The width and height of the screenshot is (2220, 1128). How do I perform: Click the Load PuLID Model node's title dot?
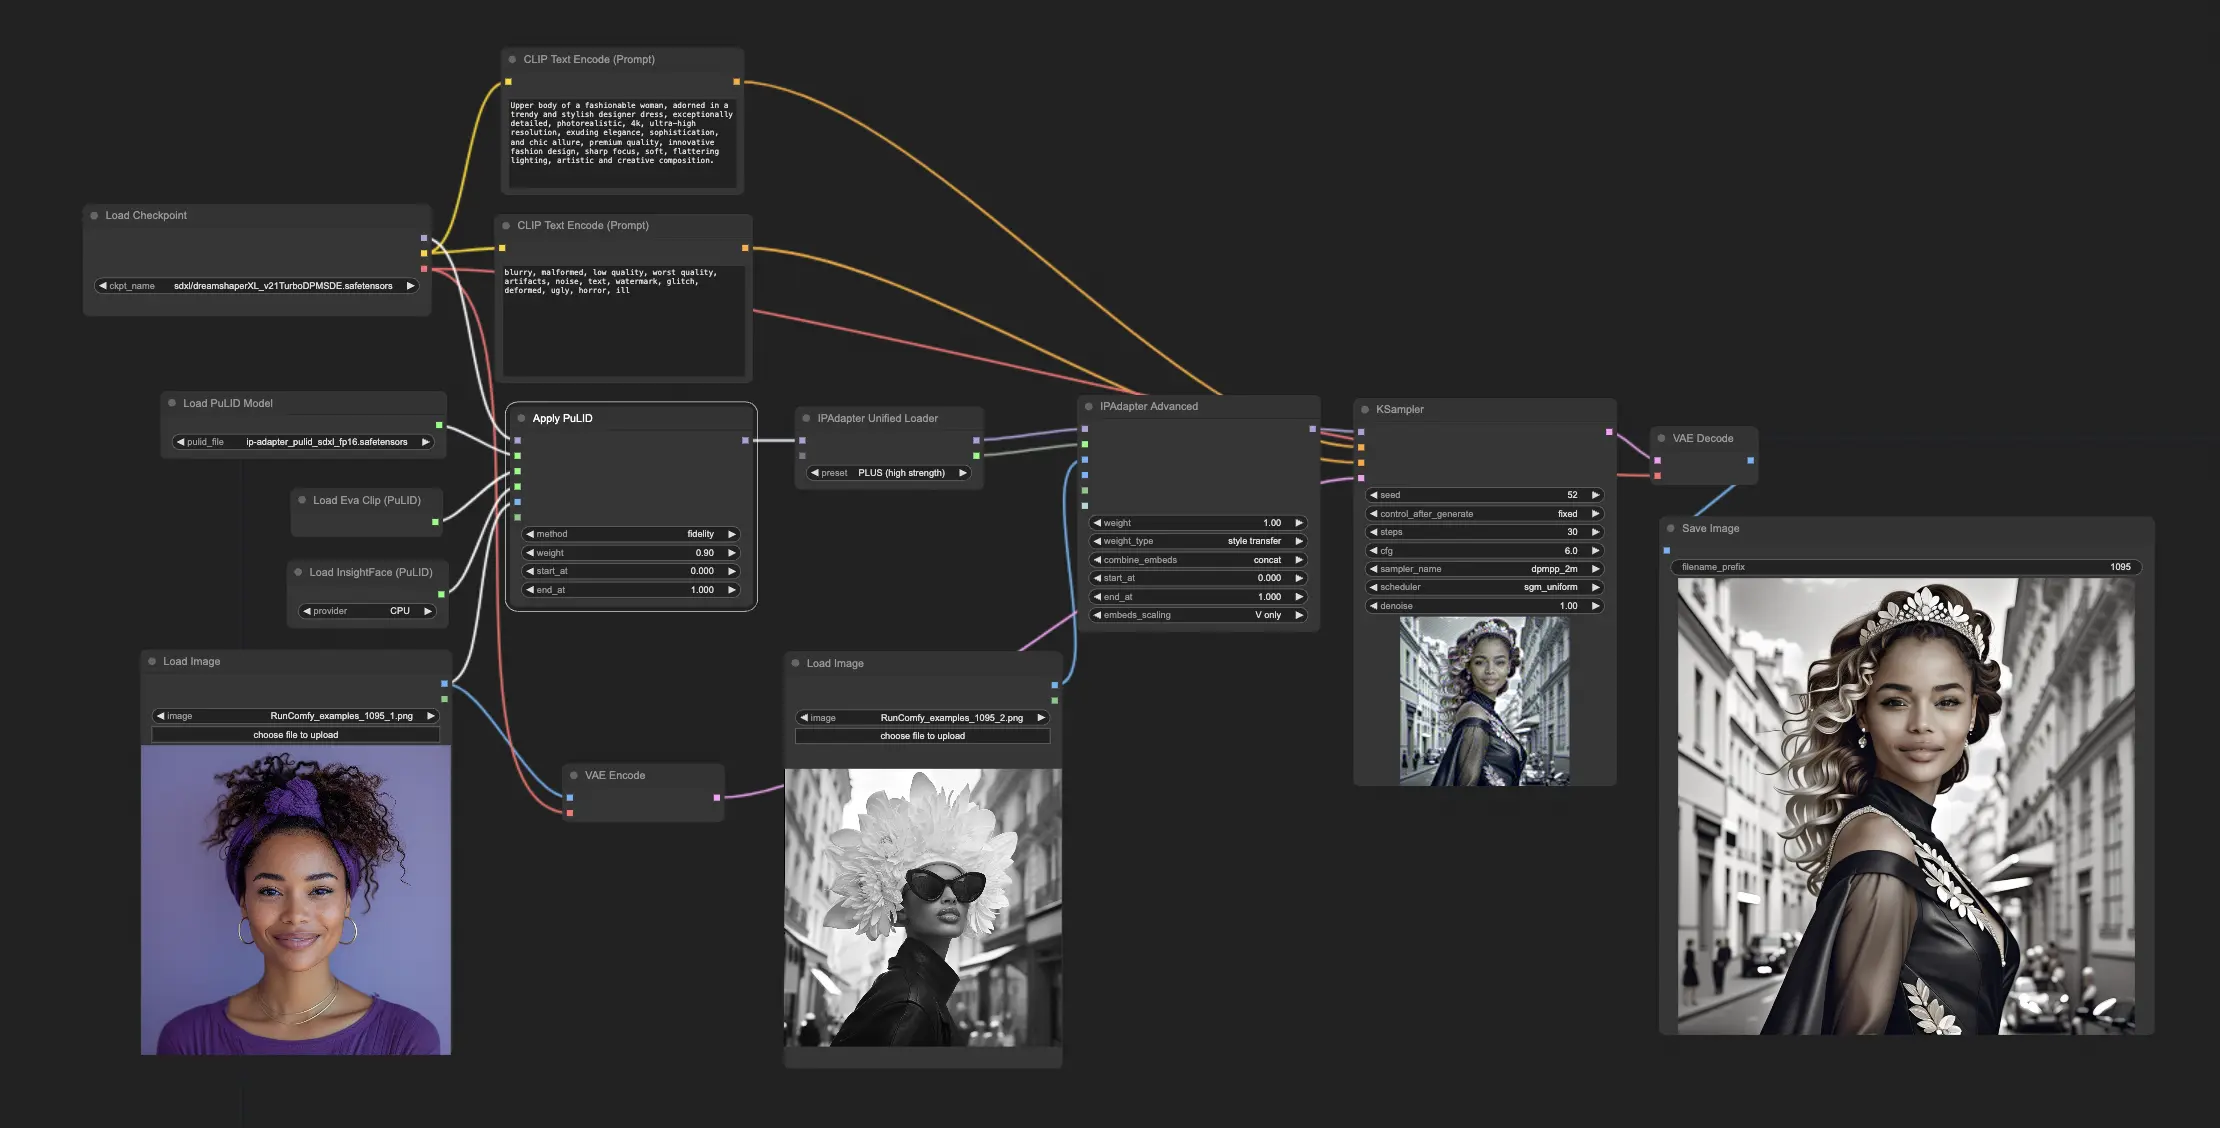click(x=172, y=403)
